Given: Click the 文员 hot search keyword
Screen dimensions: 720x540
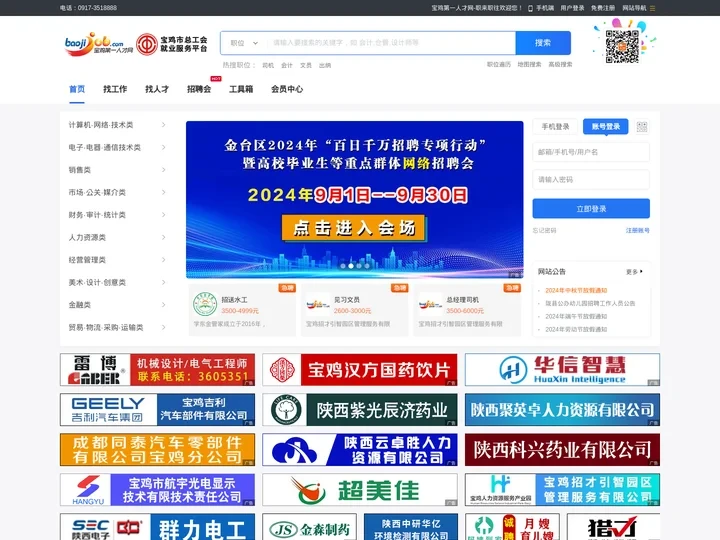Looking at the screenshot, I should click(x=306, y=65).
